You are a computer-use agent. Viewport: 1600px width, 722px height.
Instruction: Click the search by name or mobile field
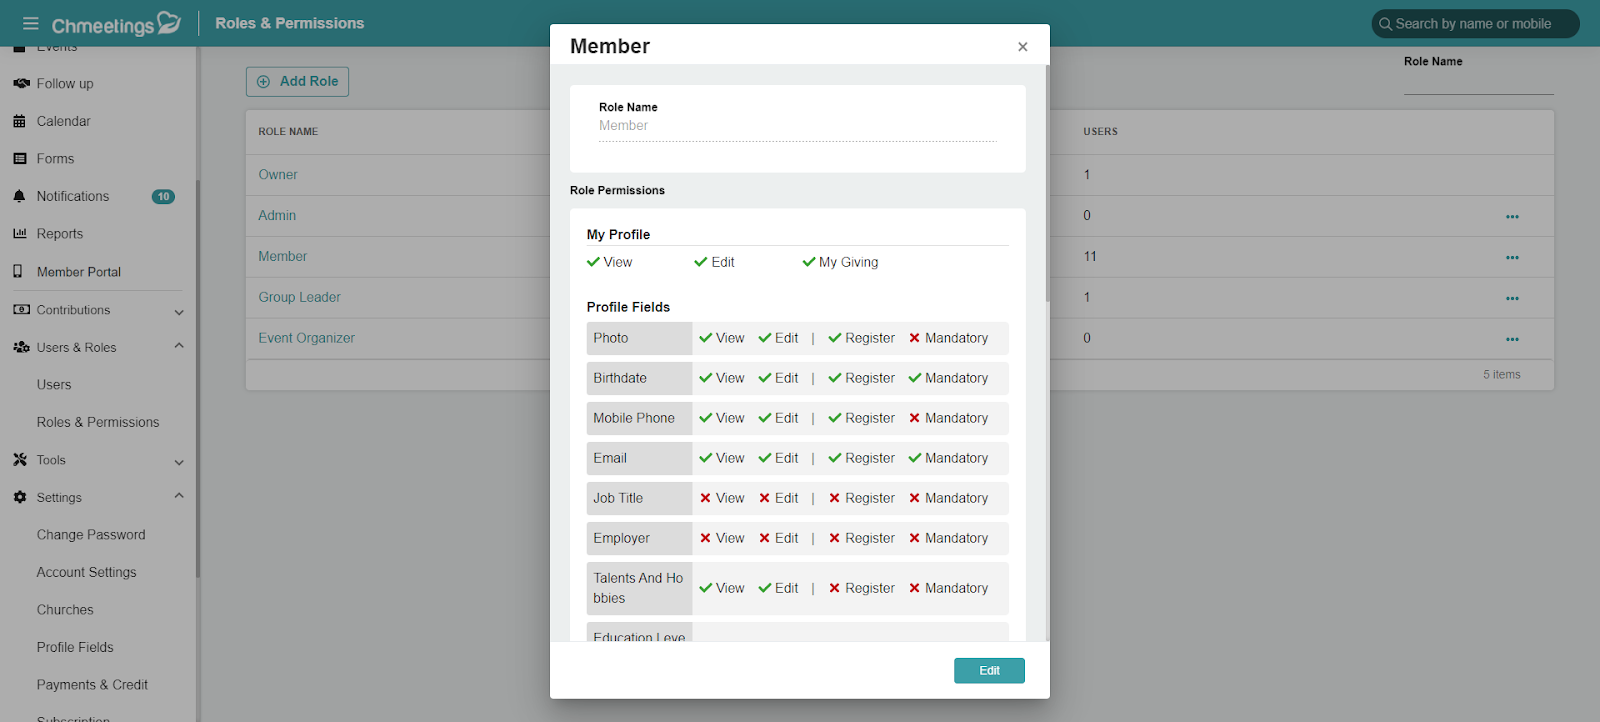click(x=1475, y=24)
